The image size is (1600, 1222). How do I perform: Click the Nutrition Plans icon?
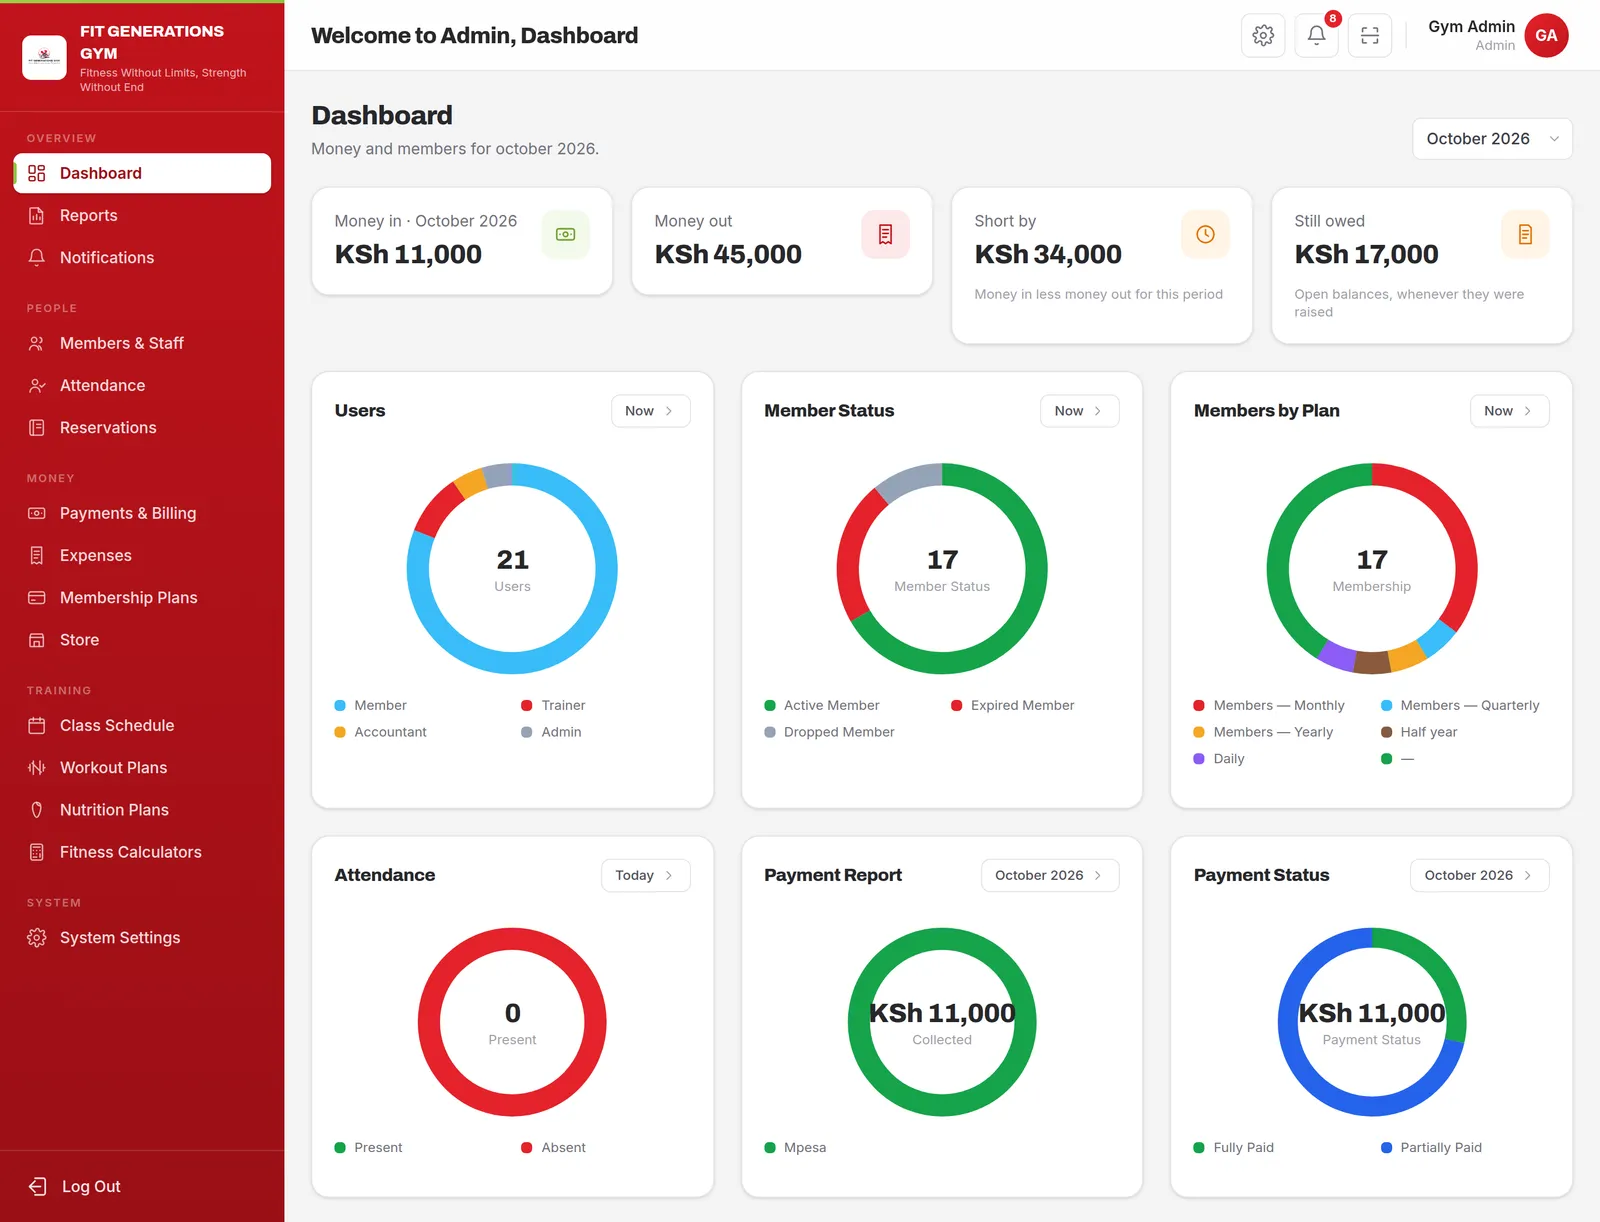(x=37, y=810)
